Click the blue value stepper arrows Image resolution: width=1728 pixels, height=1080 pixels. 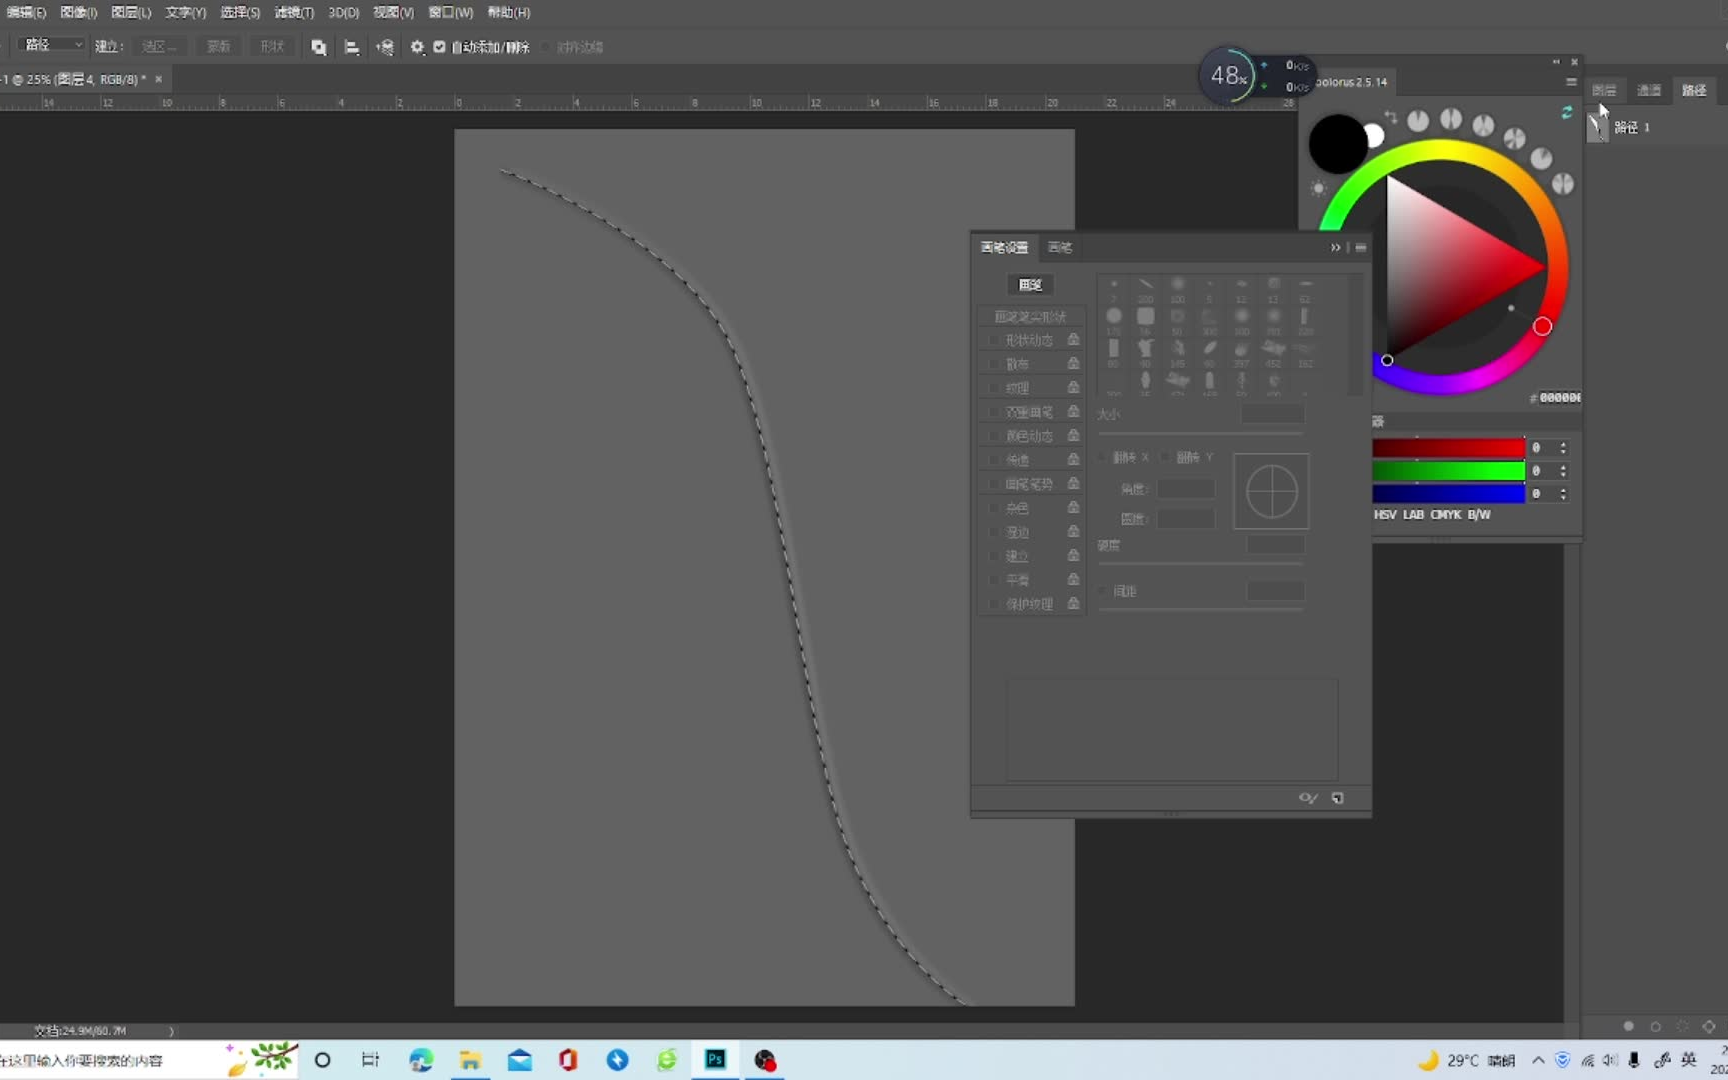(x=1563, y=494)
